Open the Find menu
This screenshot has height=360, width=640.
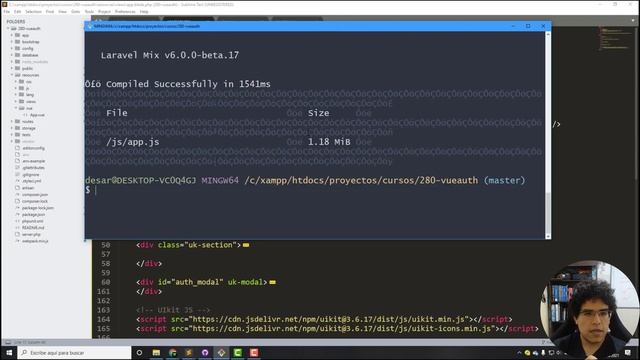pos(50,11)
